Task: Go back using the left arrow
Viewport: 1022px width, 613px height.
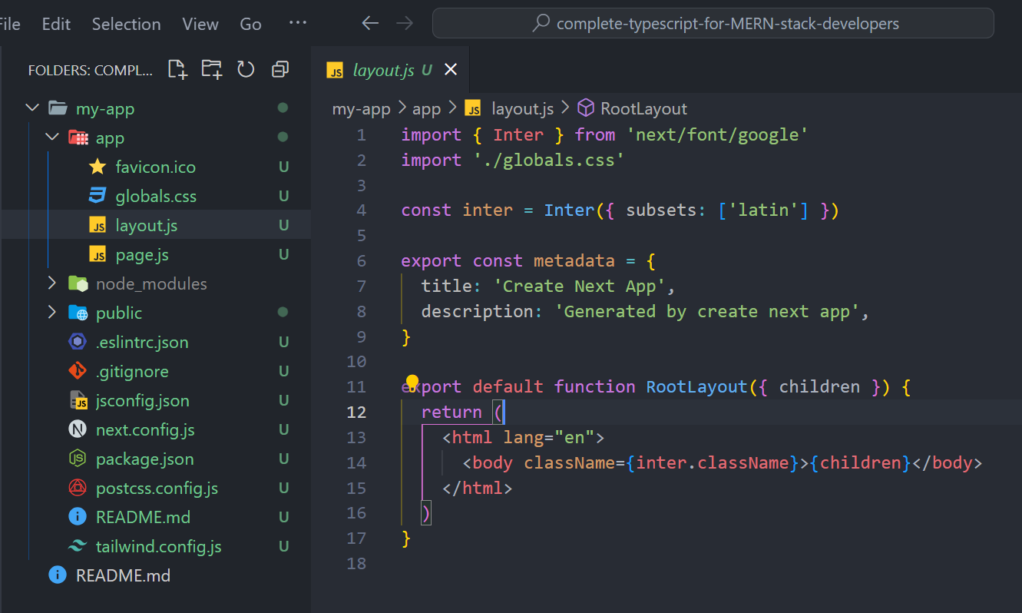Action: click(x=370, y=23)
